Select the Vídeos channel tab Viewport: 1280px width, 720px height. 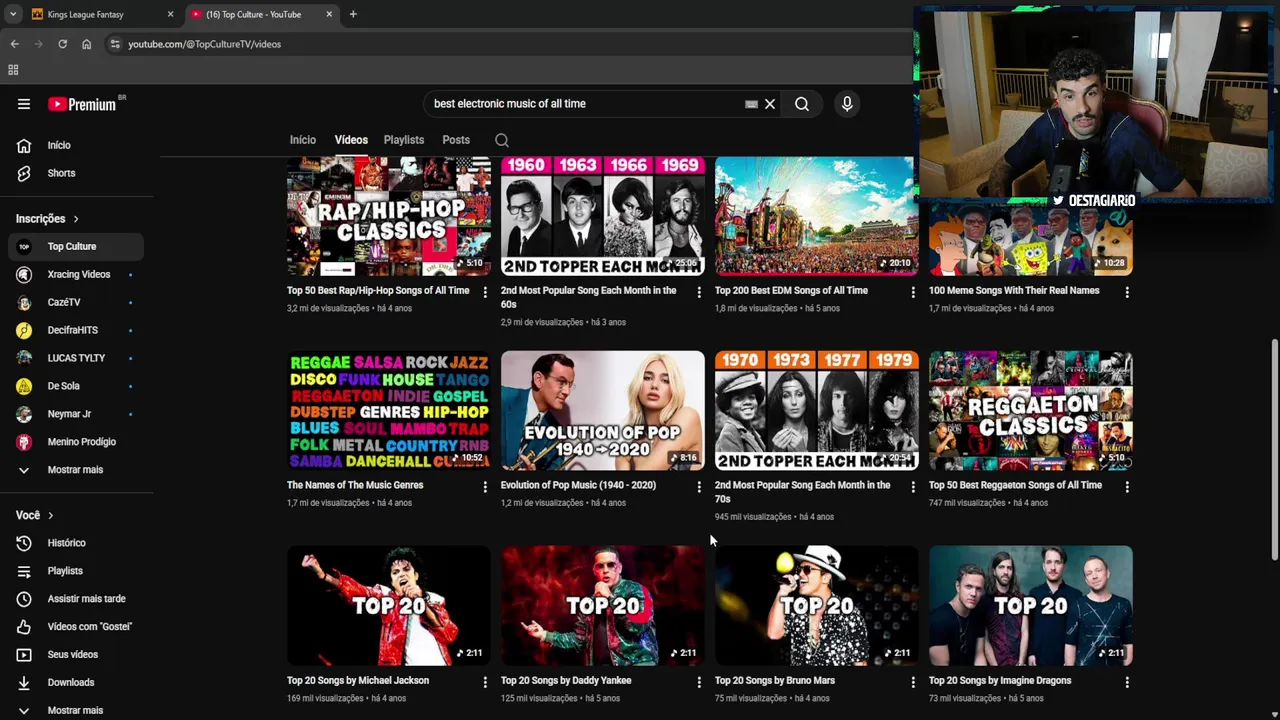(351, 140)
